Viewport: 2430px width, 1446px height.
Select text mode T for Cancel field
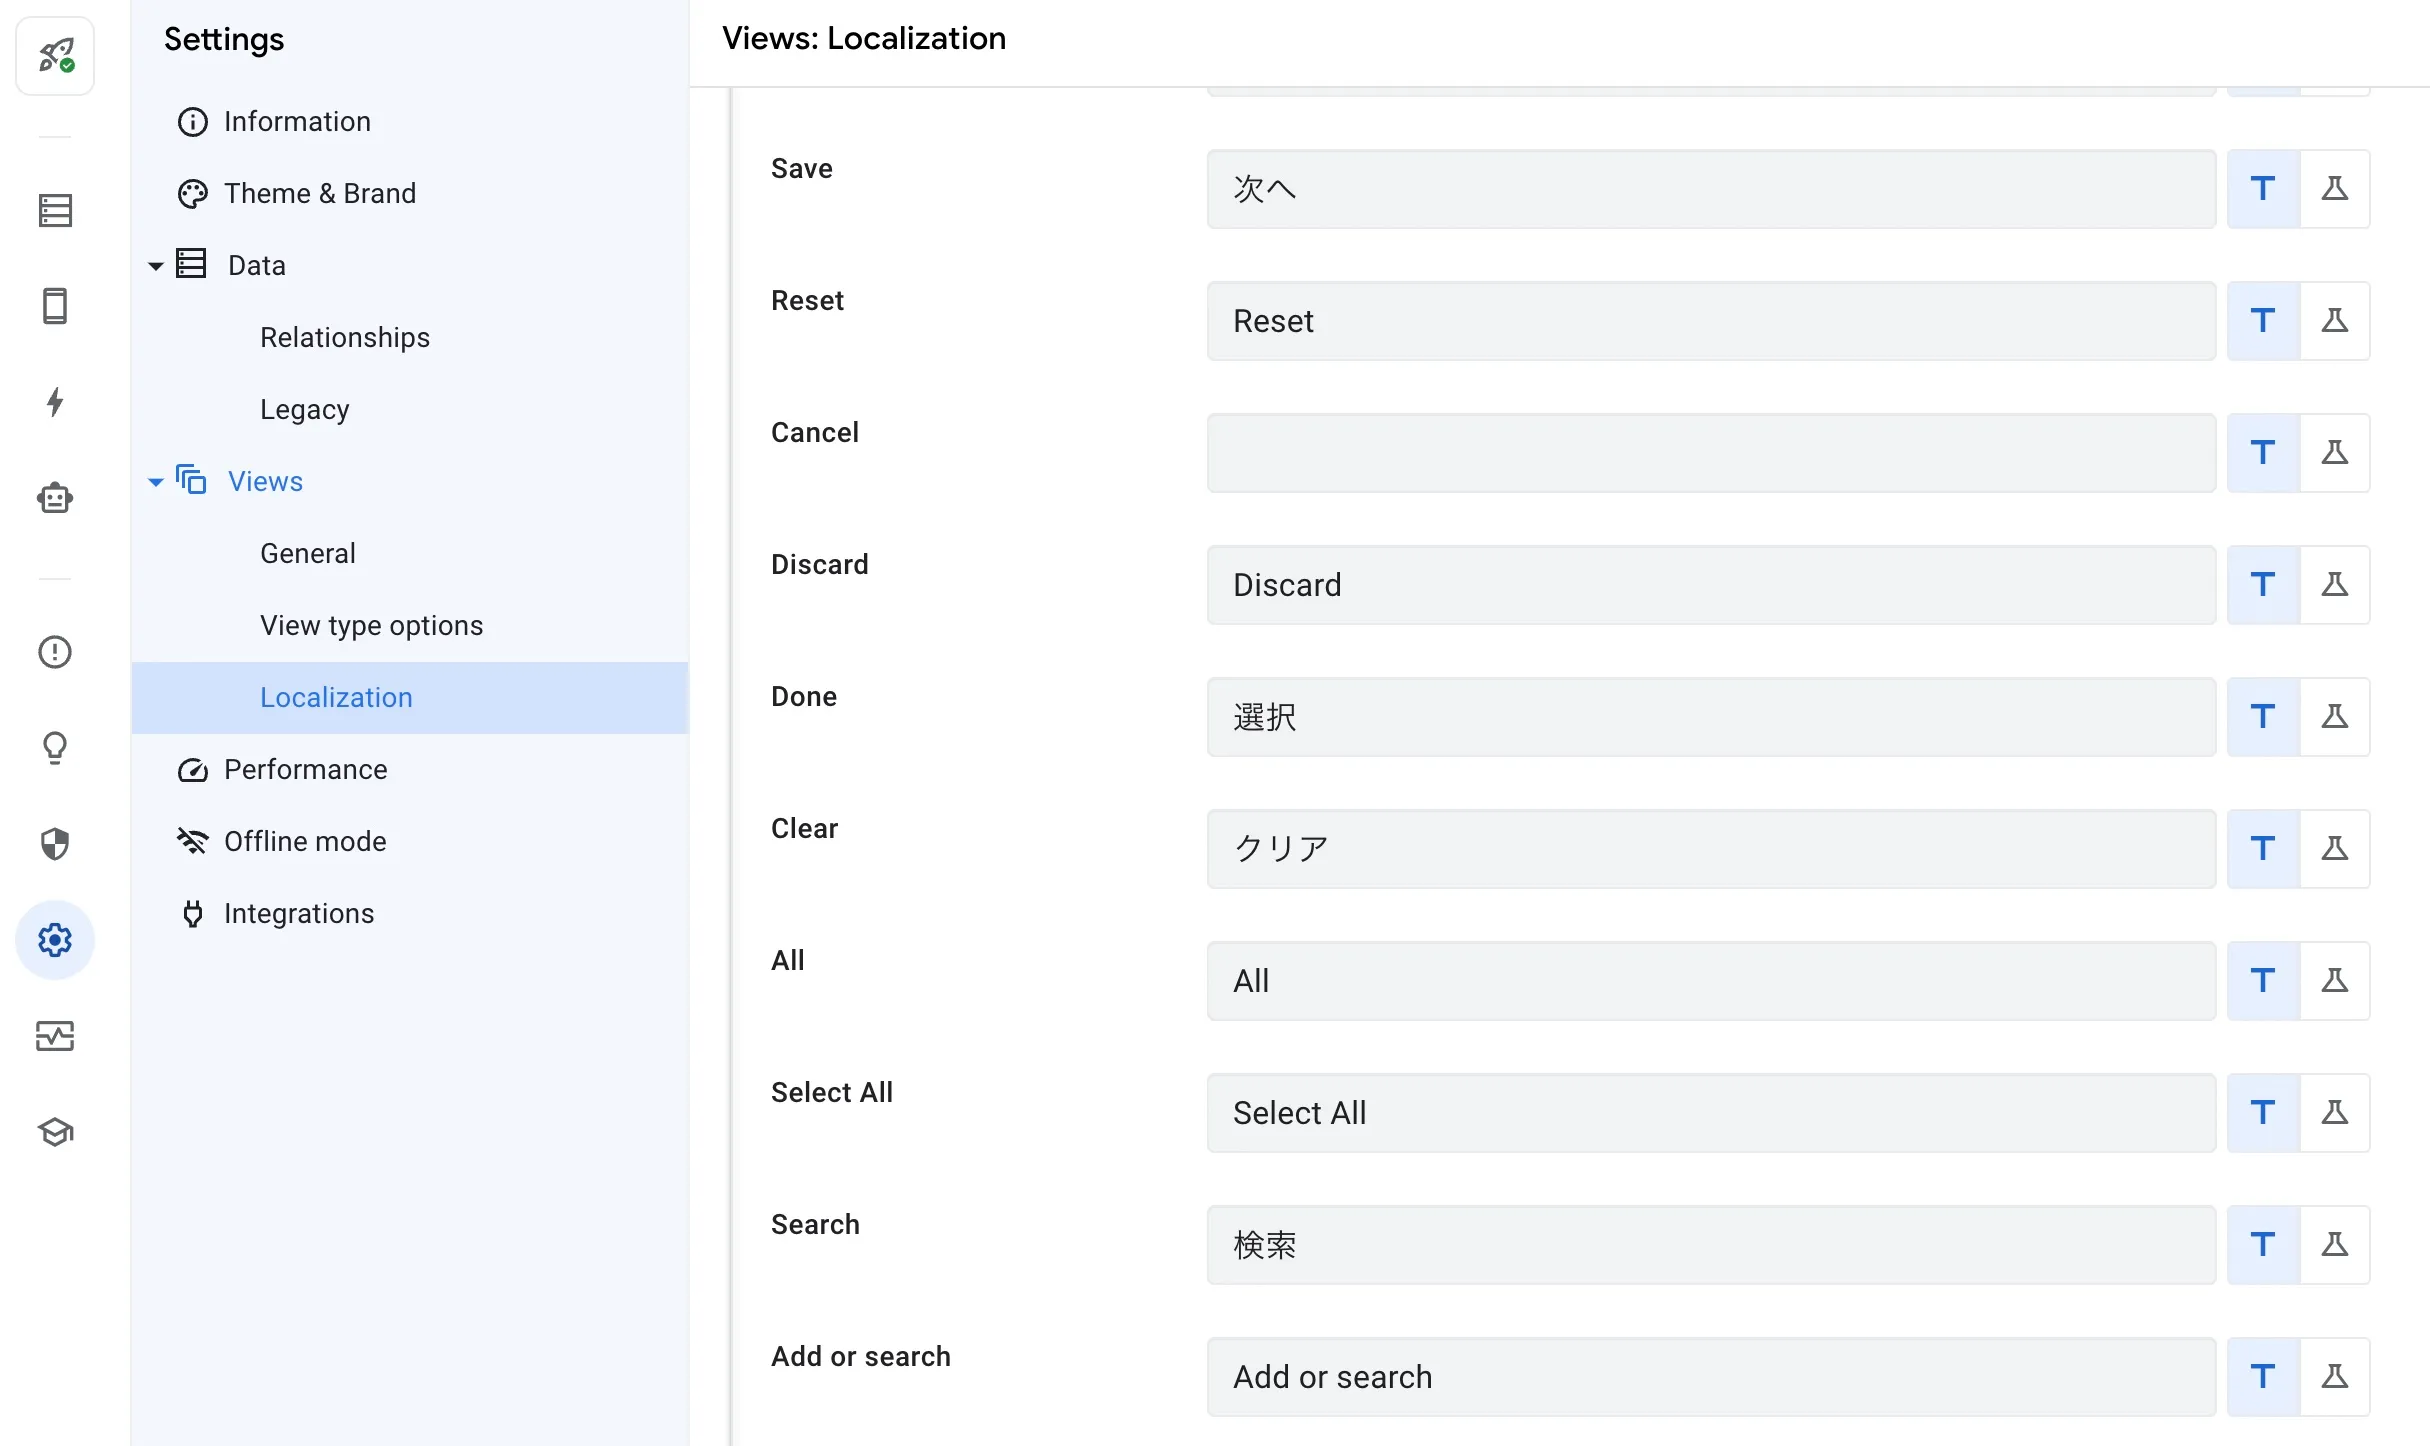pyautogui.click(x=2263, y=453)
